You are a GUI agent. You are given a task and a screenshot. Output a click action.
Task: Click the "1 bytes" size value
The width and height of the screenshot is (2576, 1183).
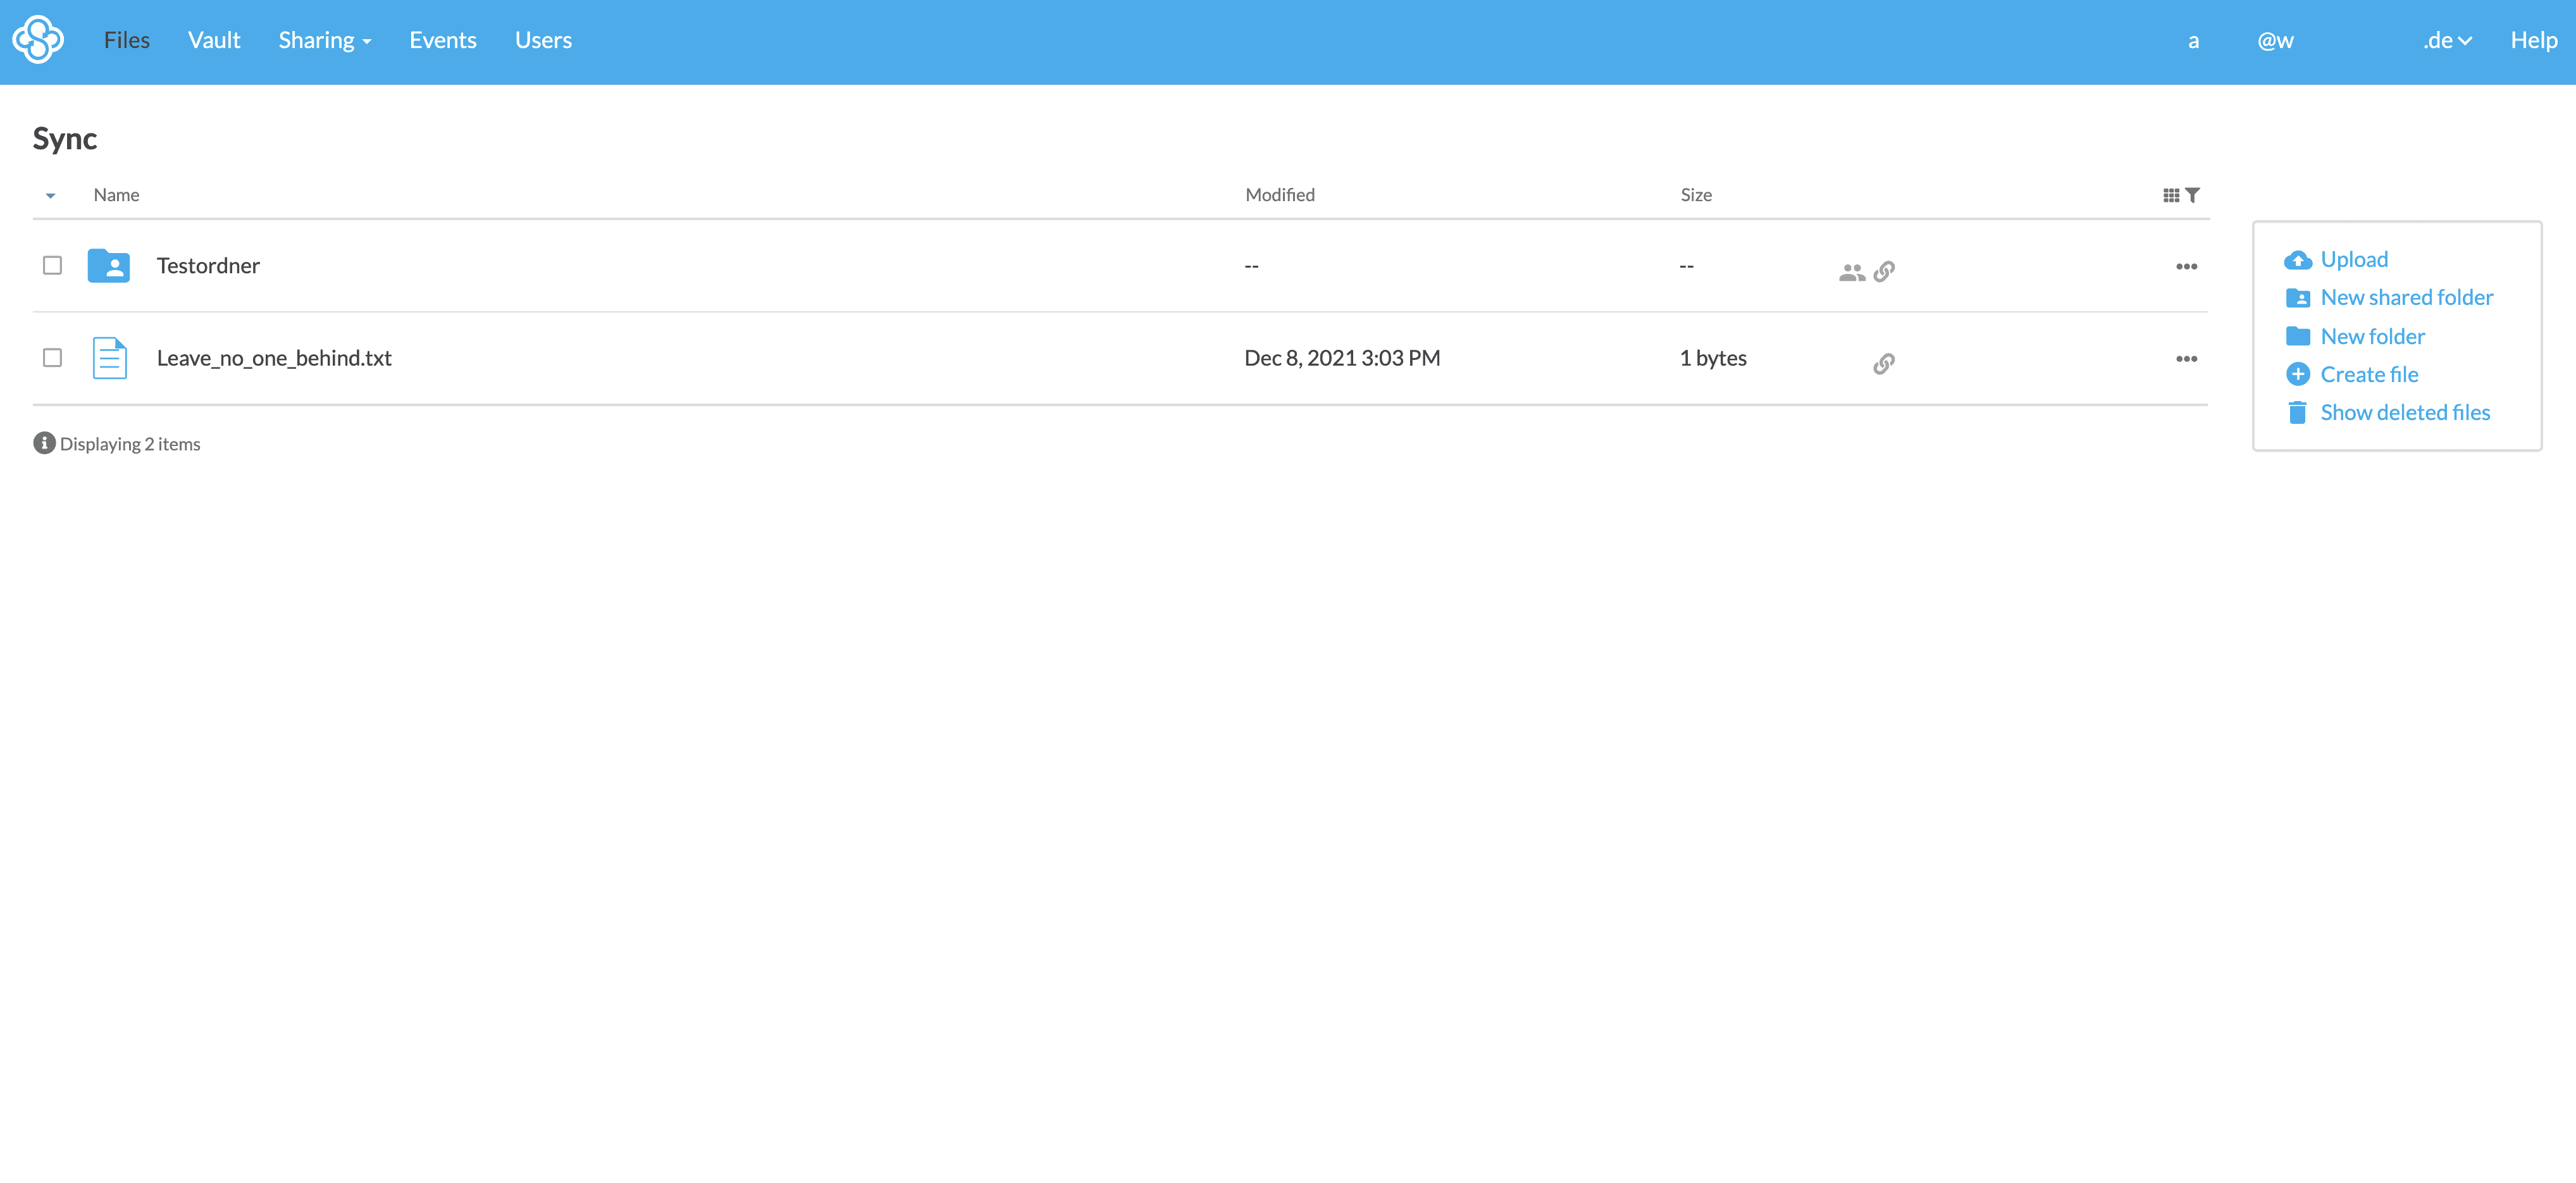point(1713,358)
